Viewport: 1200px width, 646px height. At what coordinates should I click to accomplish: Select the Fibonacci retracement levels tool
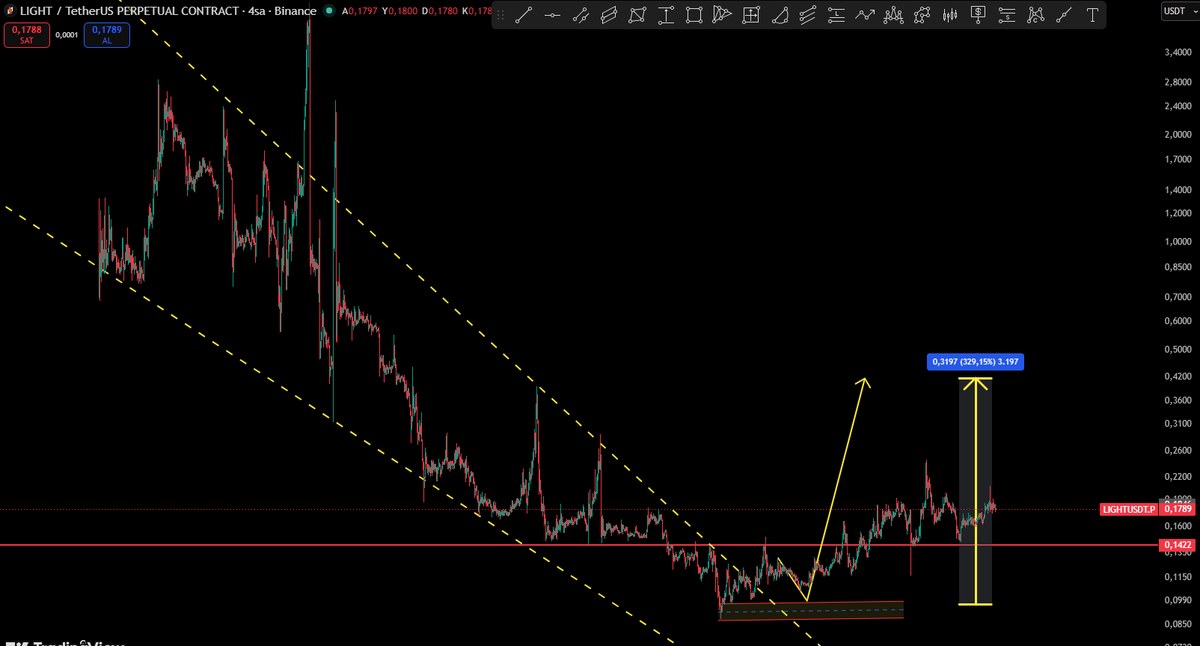click(836, 15)
